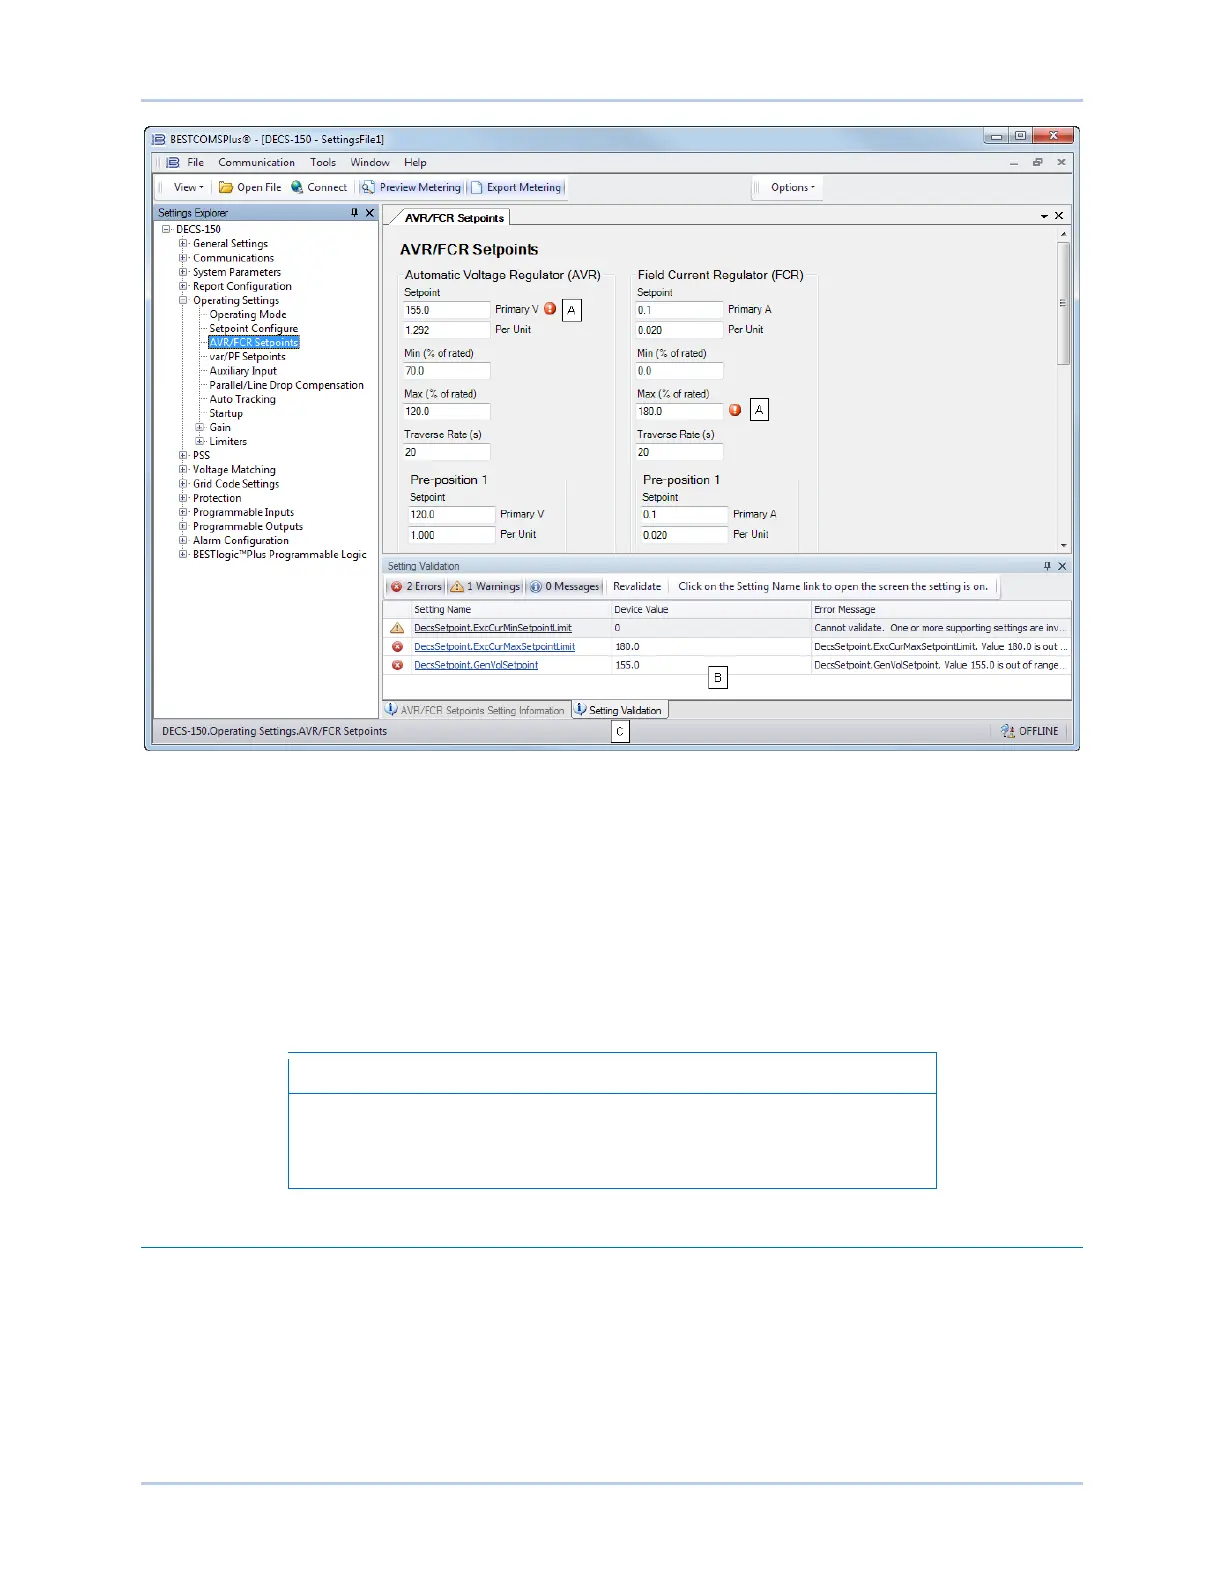Screen dimensions: 1224x1584
Task: Click the Preview Metering icon
Action: click(369, 187)
